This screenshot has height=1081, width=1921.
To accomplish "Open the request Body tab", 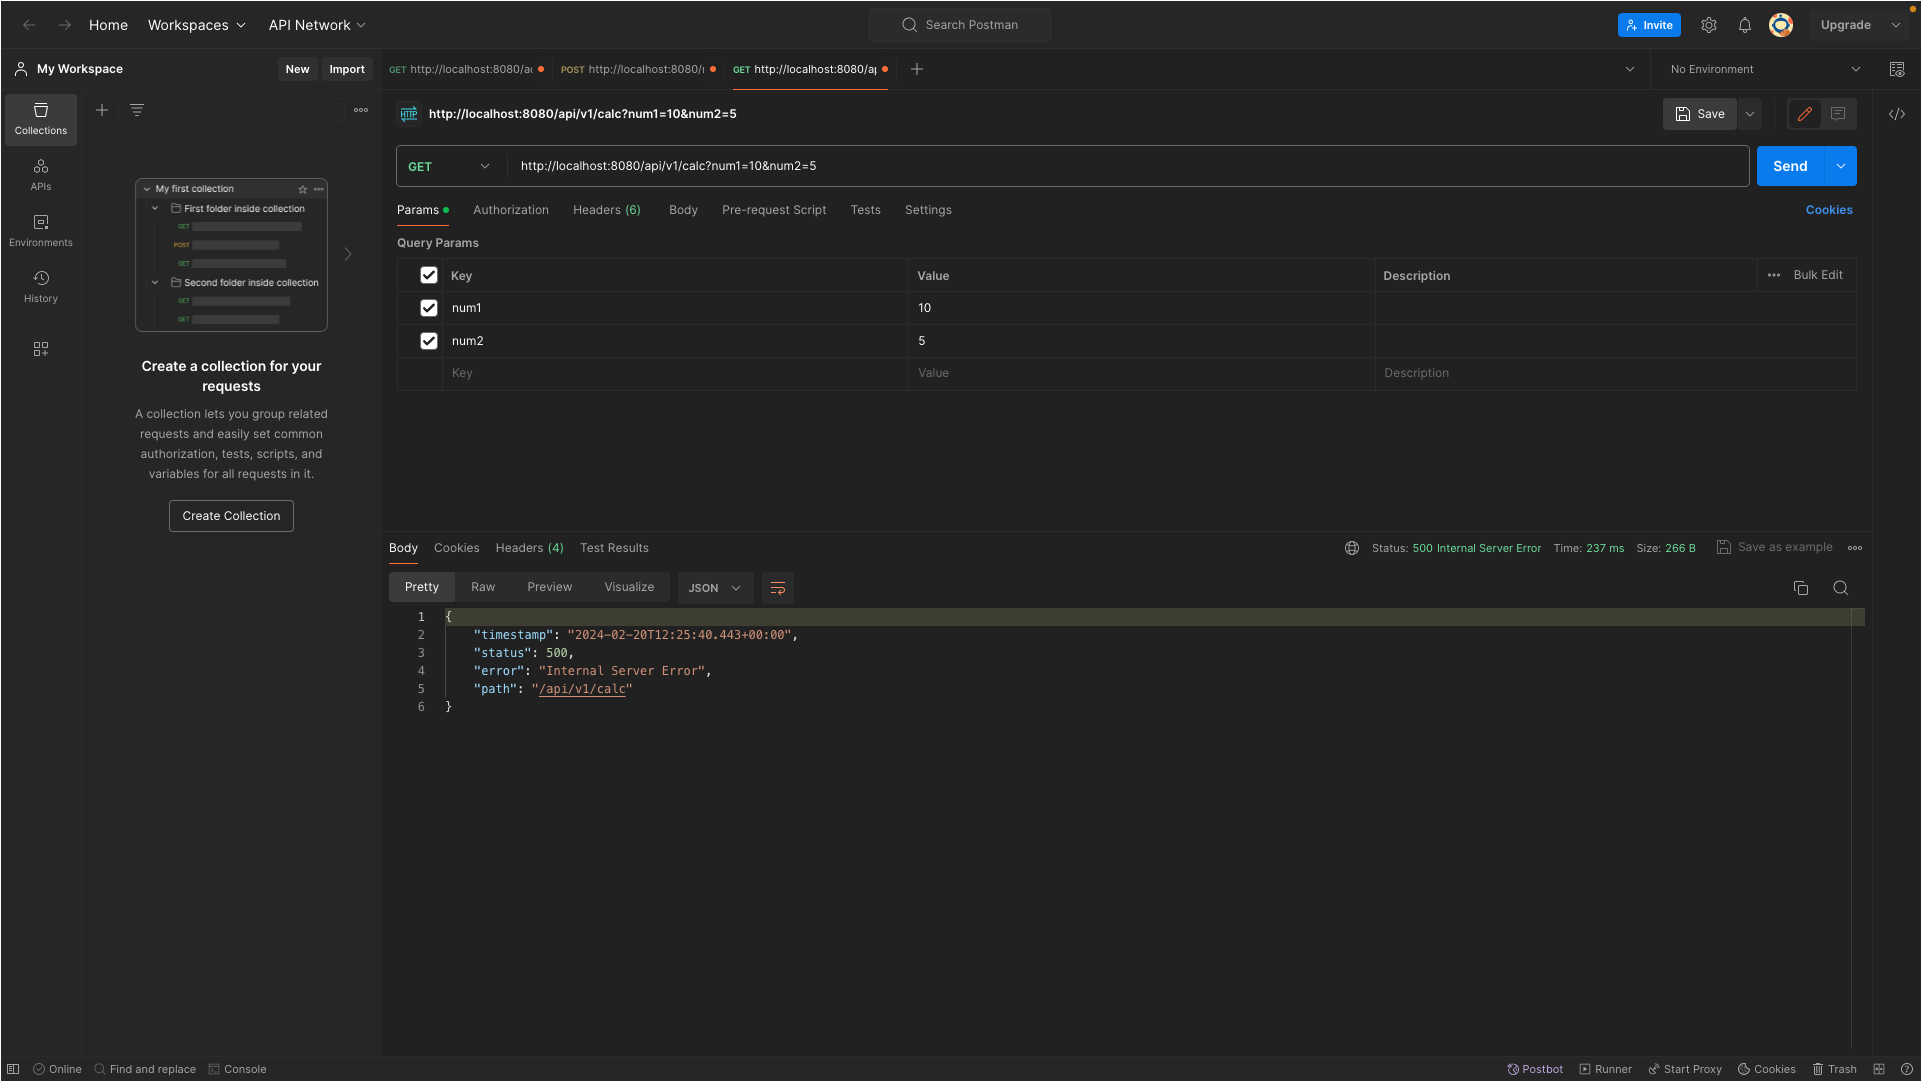I will point(684,210).
